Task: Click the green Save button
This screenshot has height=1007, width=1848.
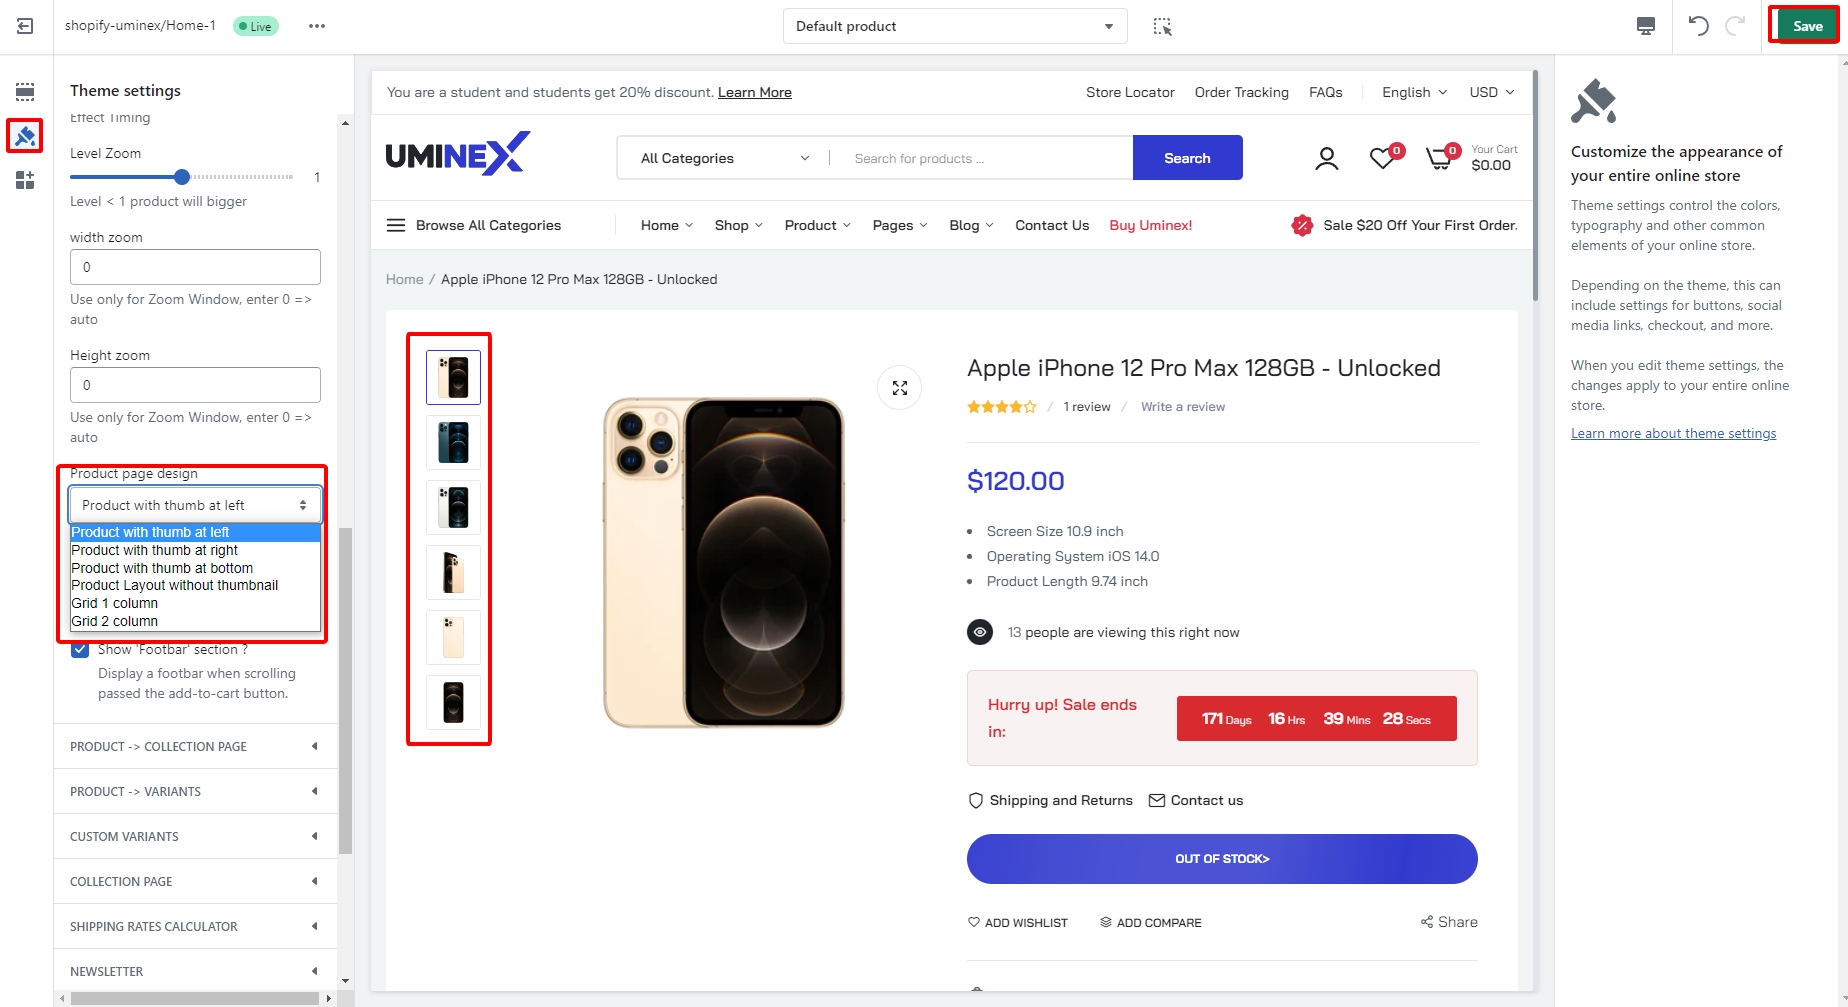Action: tap(1806, 26)
